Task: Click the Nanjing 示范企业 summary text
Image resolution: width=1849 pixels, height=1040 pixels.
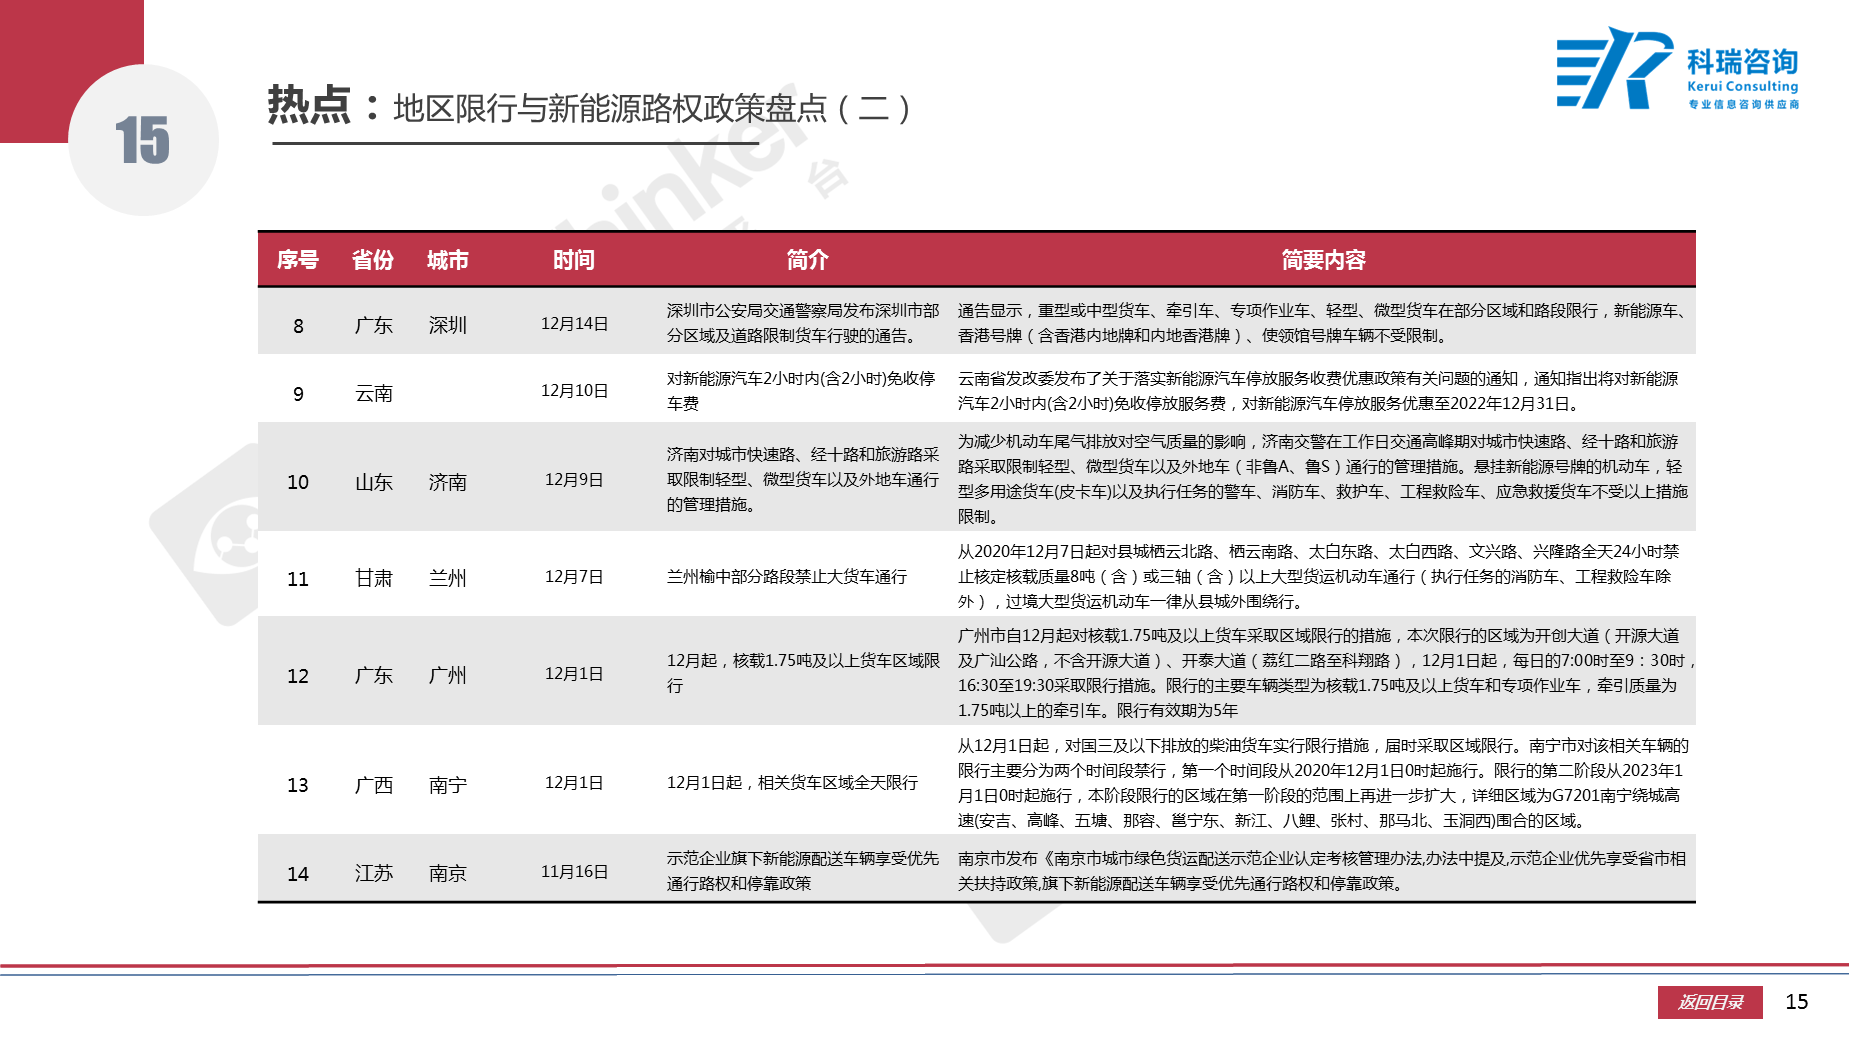Action: pyautogui.click(x=803, y=871)
